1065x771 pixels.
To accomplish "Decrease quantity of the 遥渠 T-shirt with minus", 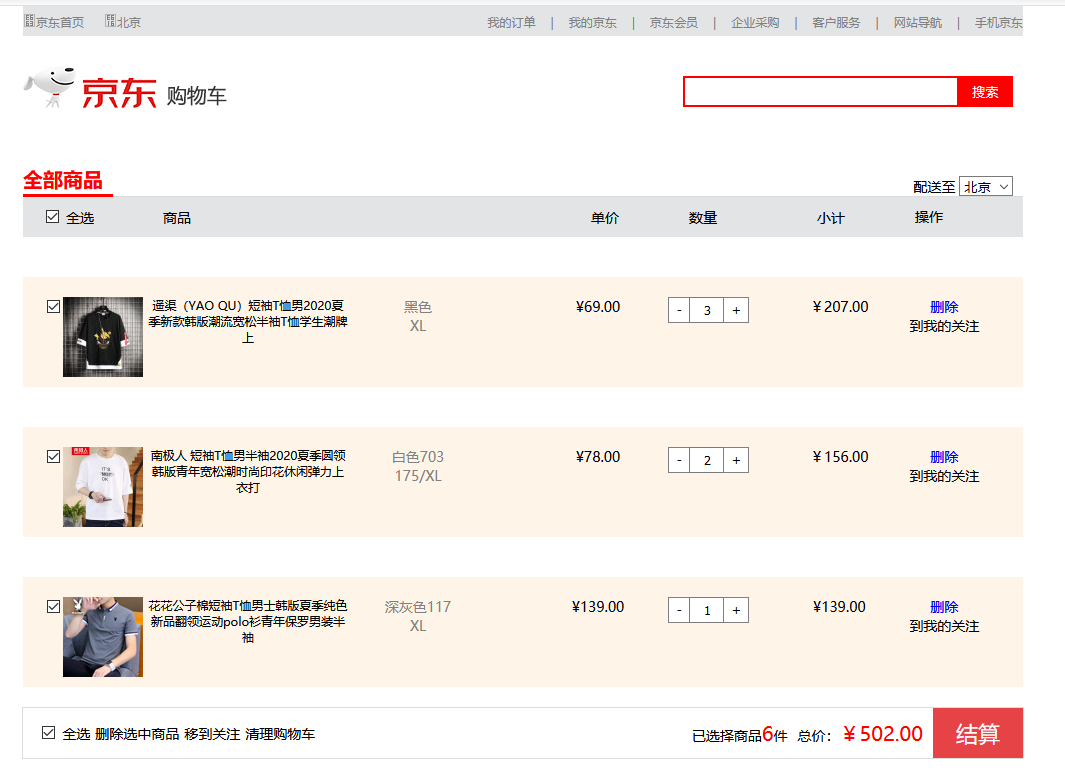I will pyautogui.click(x=679, y=310).
